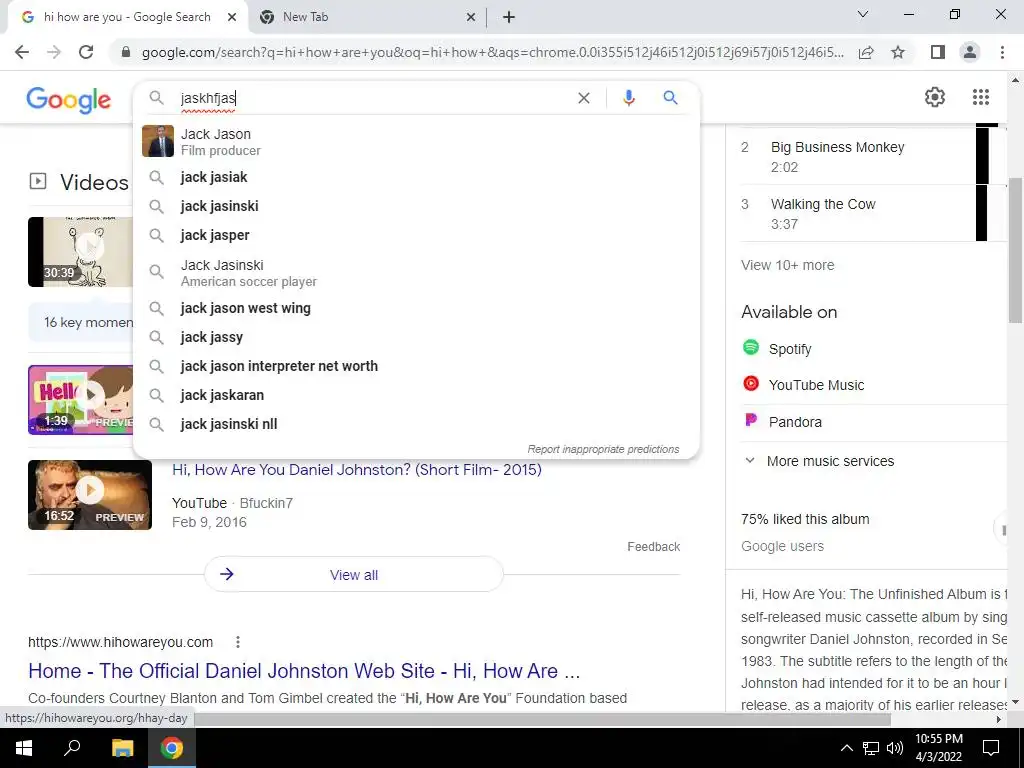Choose 'jack jasiak' suggestion
The image size is (1024, 768).
416,177
